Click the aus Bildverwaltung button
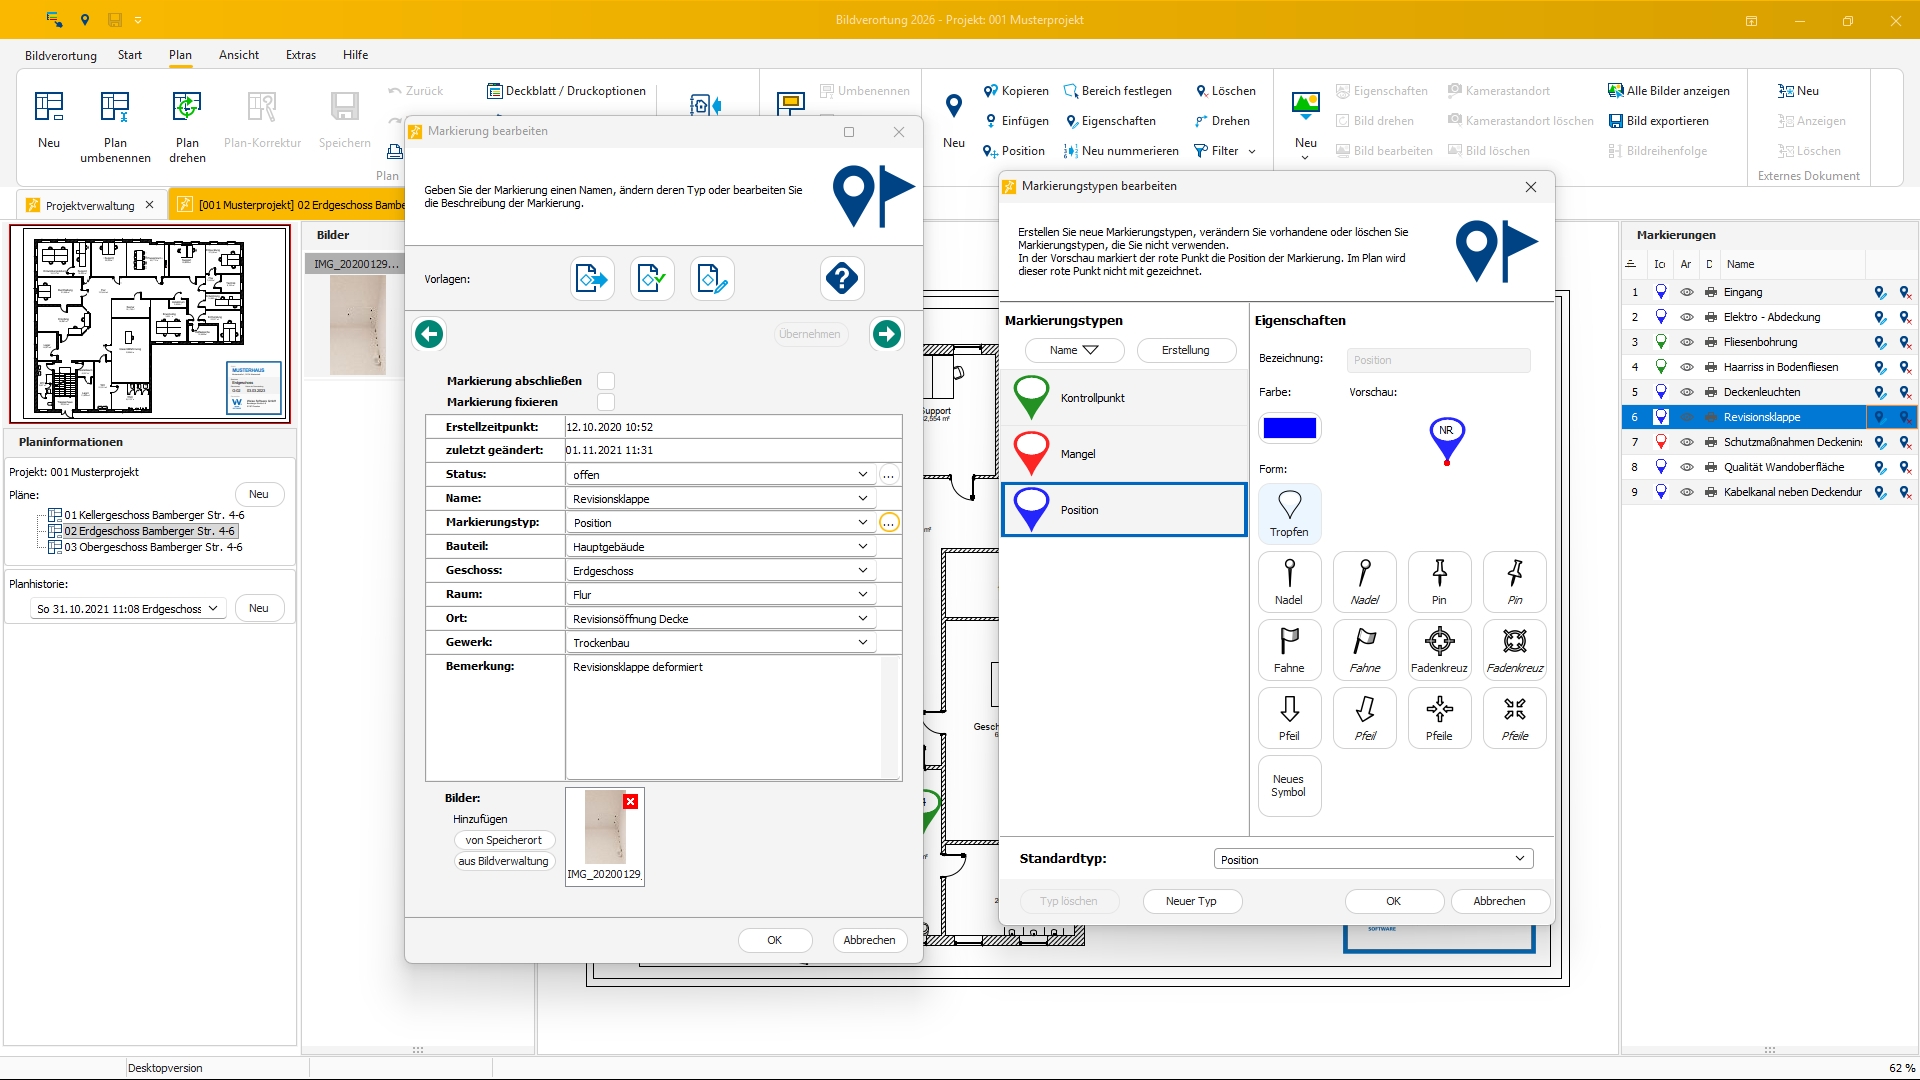Screen dimensions: 1920x1080 503,861
